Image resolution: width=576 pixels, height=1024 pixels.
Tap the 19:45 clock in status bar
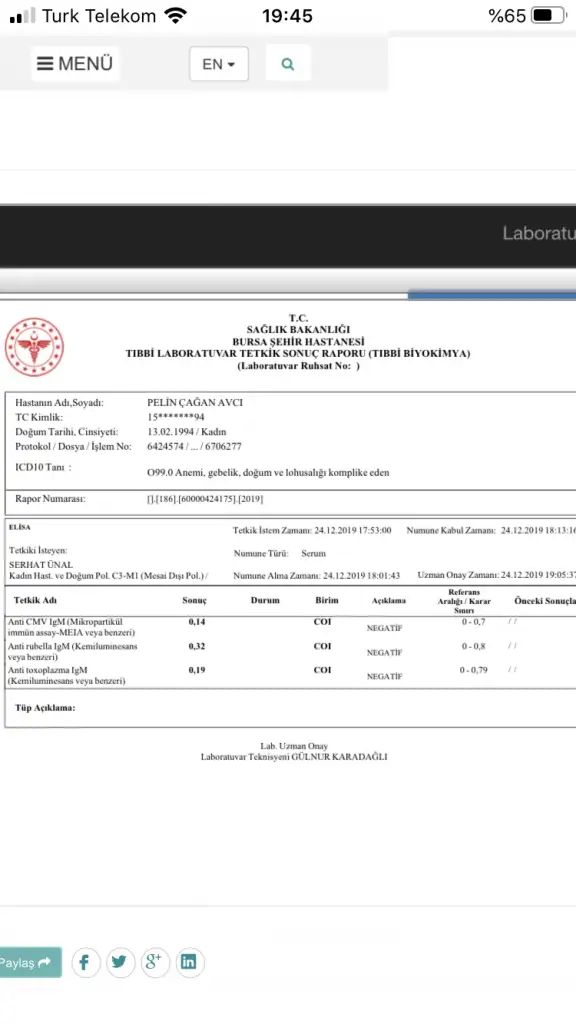coord(287,16)
